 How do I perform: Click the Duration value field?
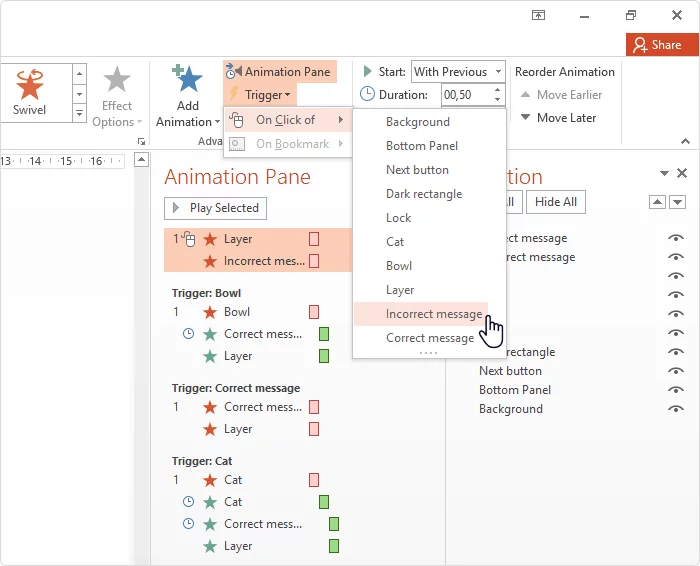pos(467,95)
